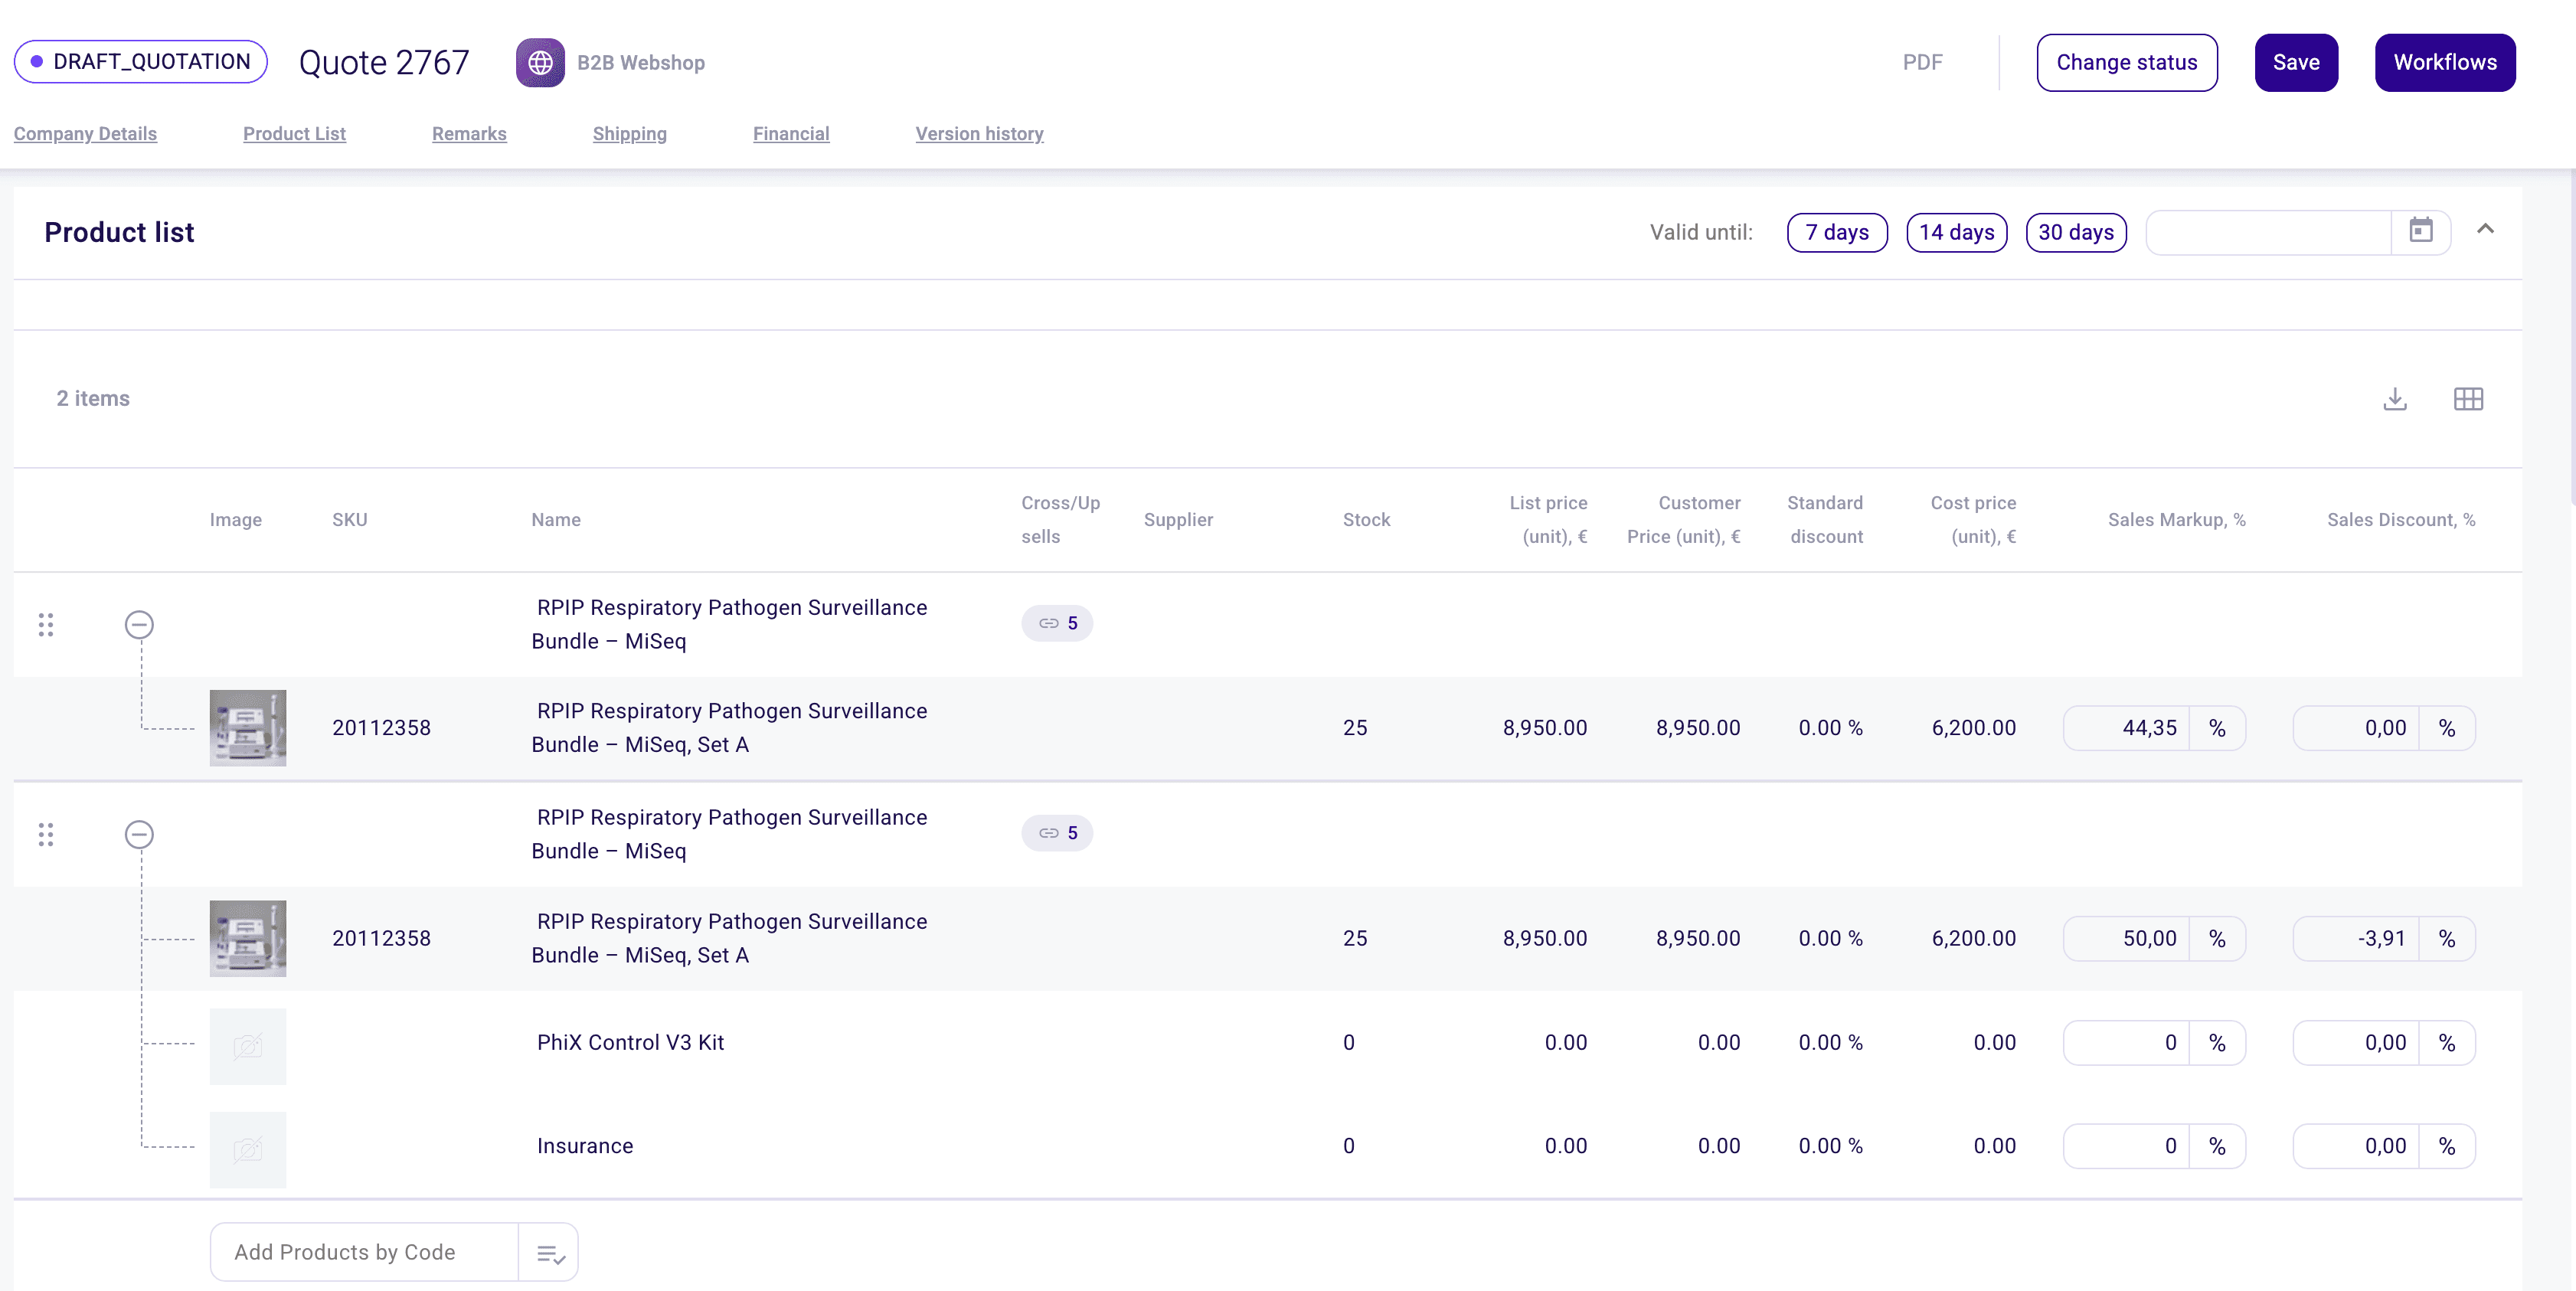Viewport: 2576px width, 1291px height.
Task: Click the Add Products by Code field
Action: tap(345, 1251)
